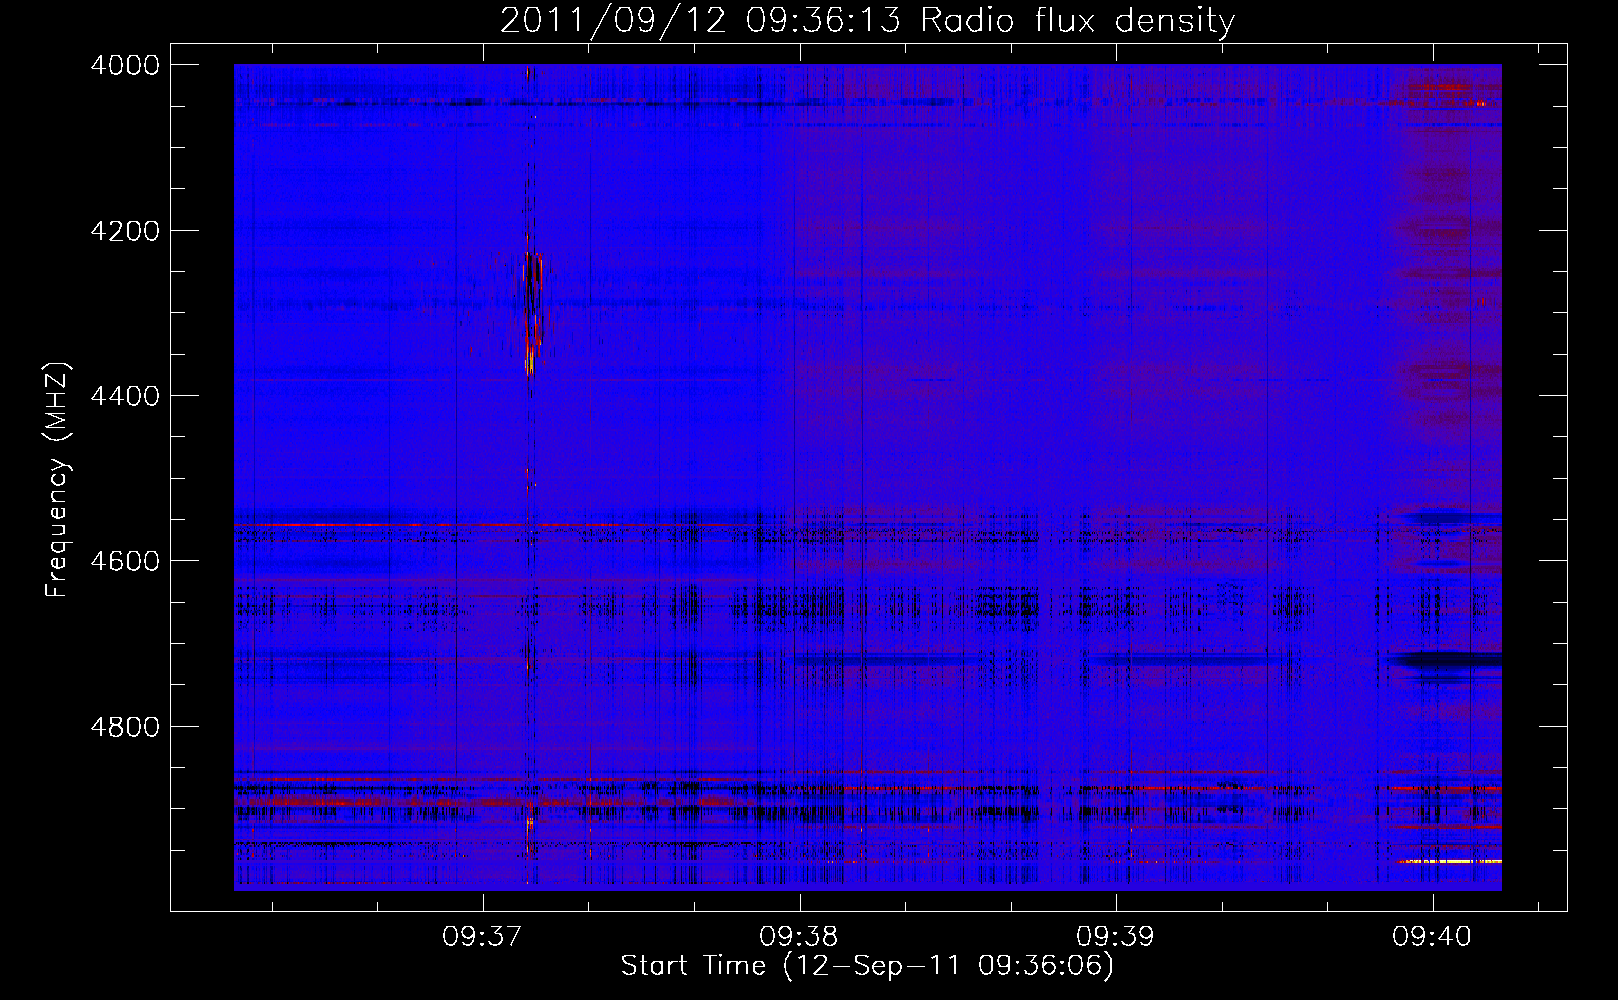Pick the 4200 frequency tick label

(125, 231)
